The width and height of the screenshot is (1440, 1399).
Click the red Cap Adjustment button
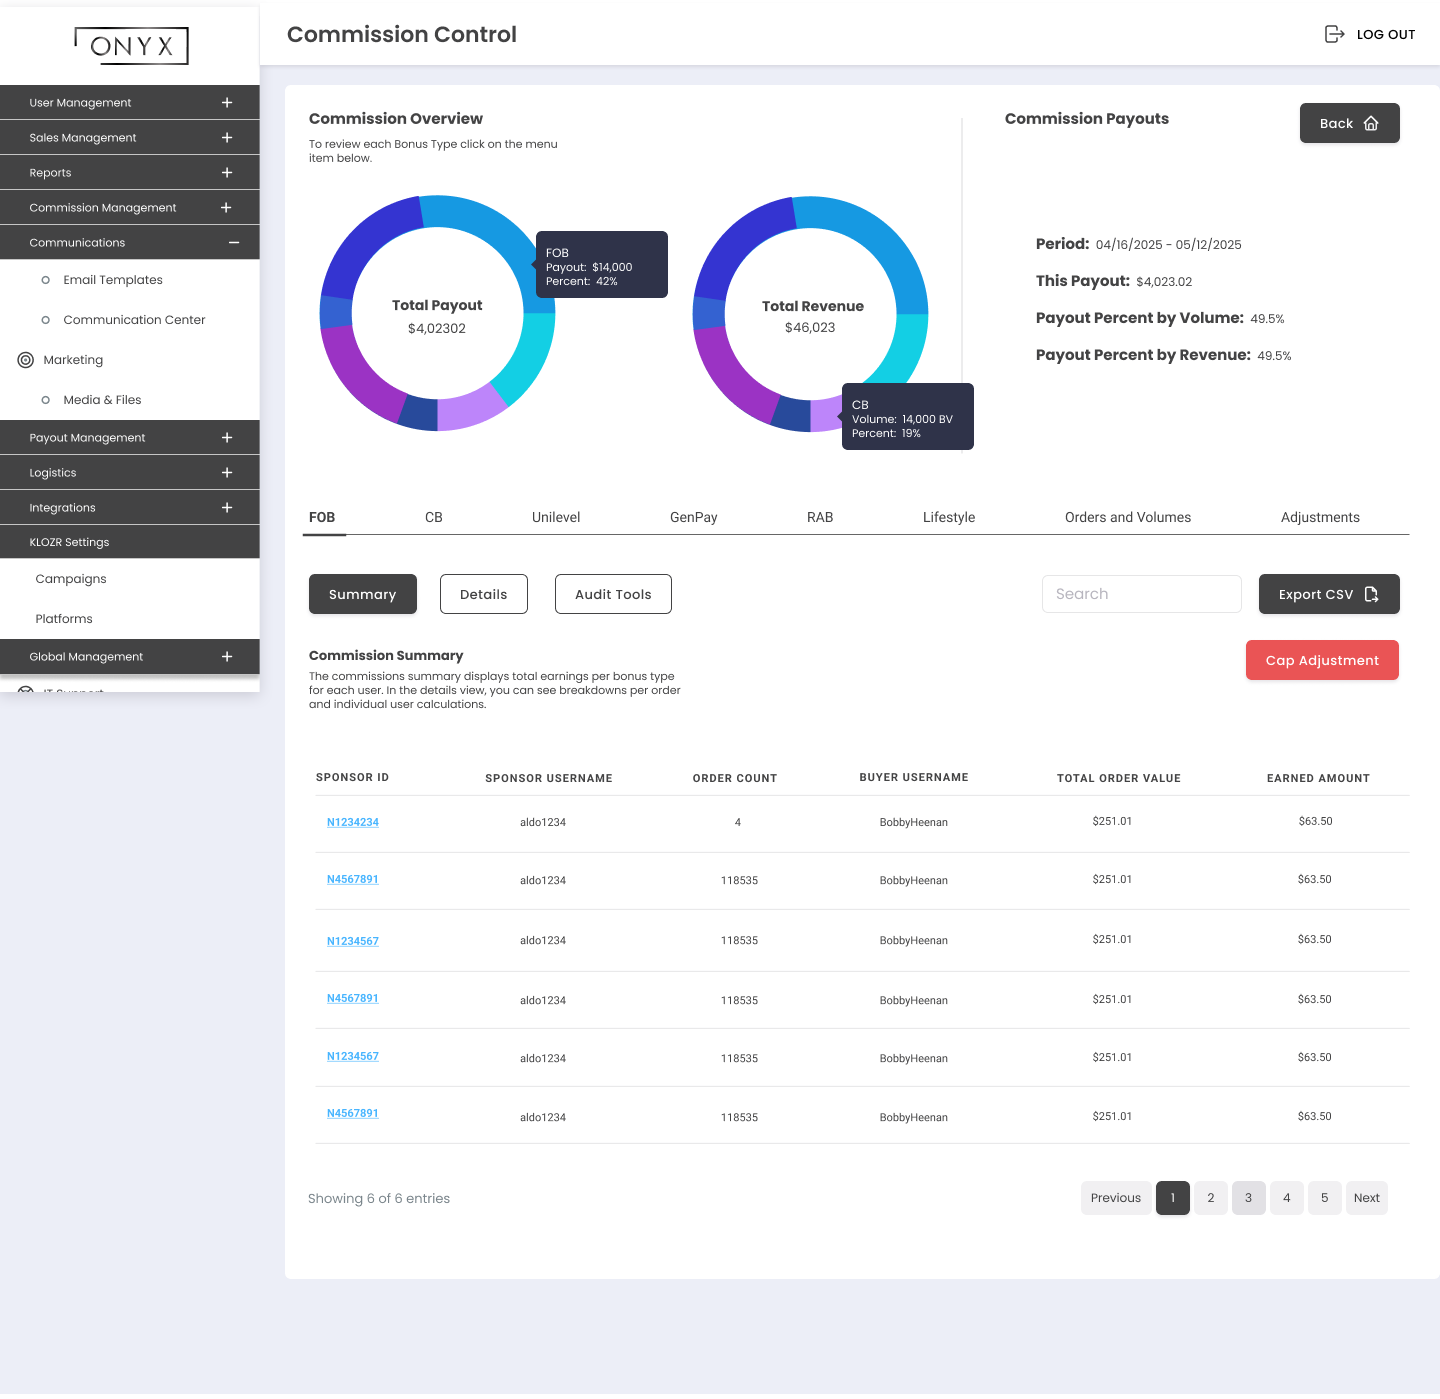pos(1321,660)
